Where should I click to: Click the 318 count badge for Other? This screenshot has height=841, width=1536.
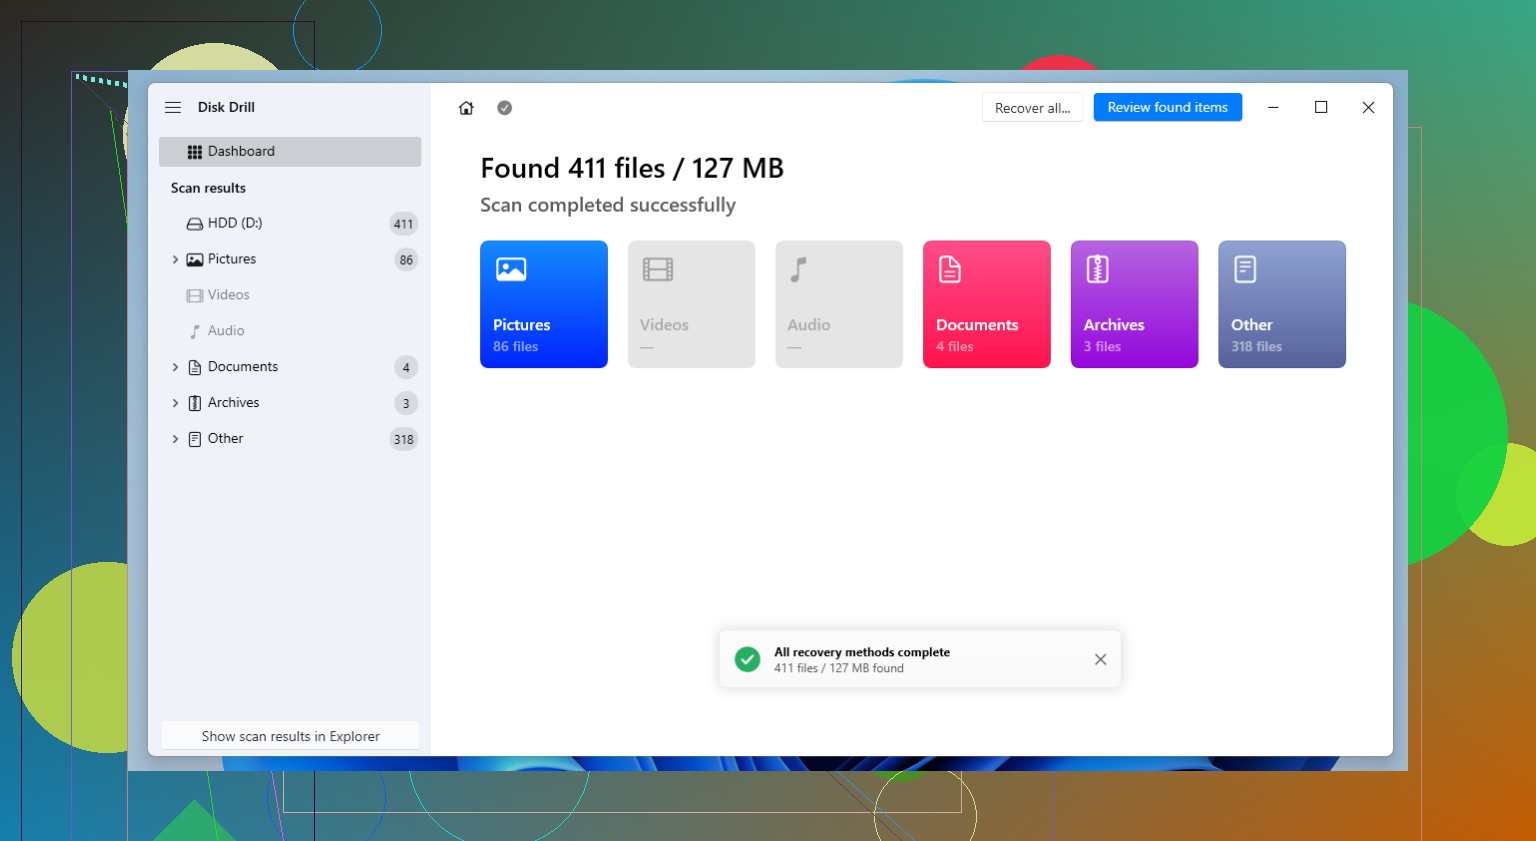tap(403, 440)
